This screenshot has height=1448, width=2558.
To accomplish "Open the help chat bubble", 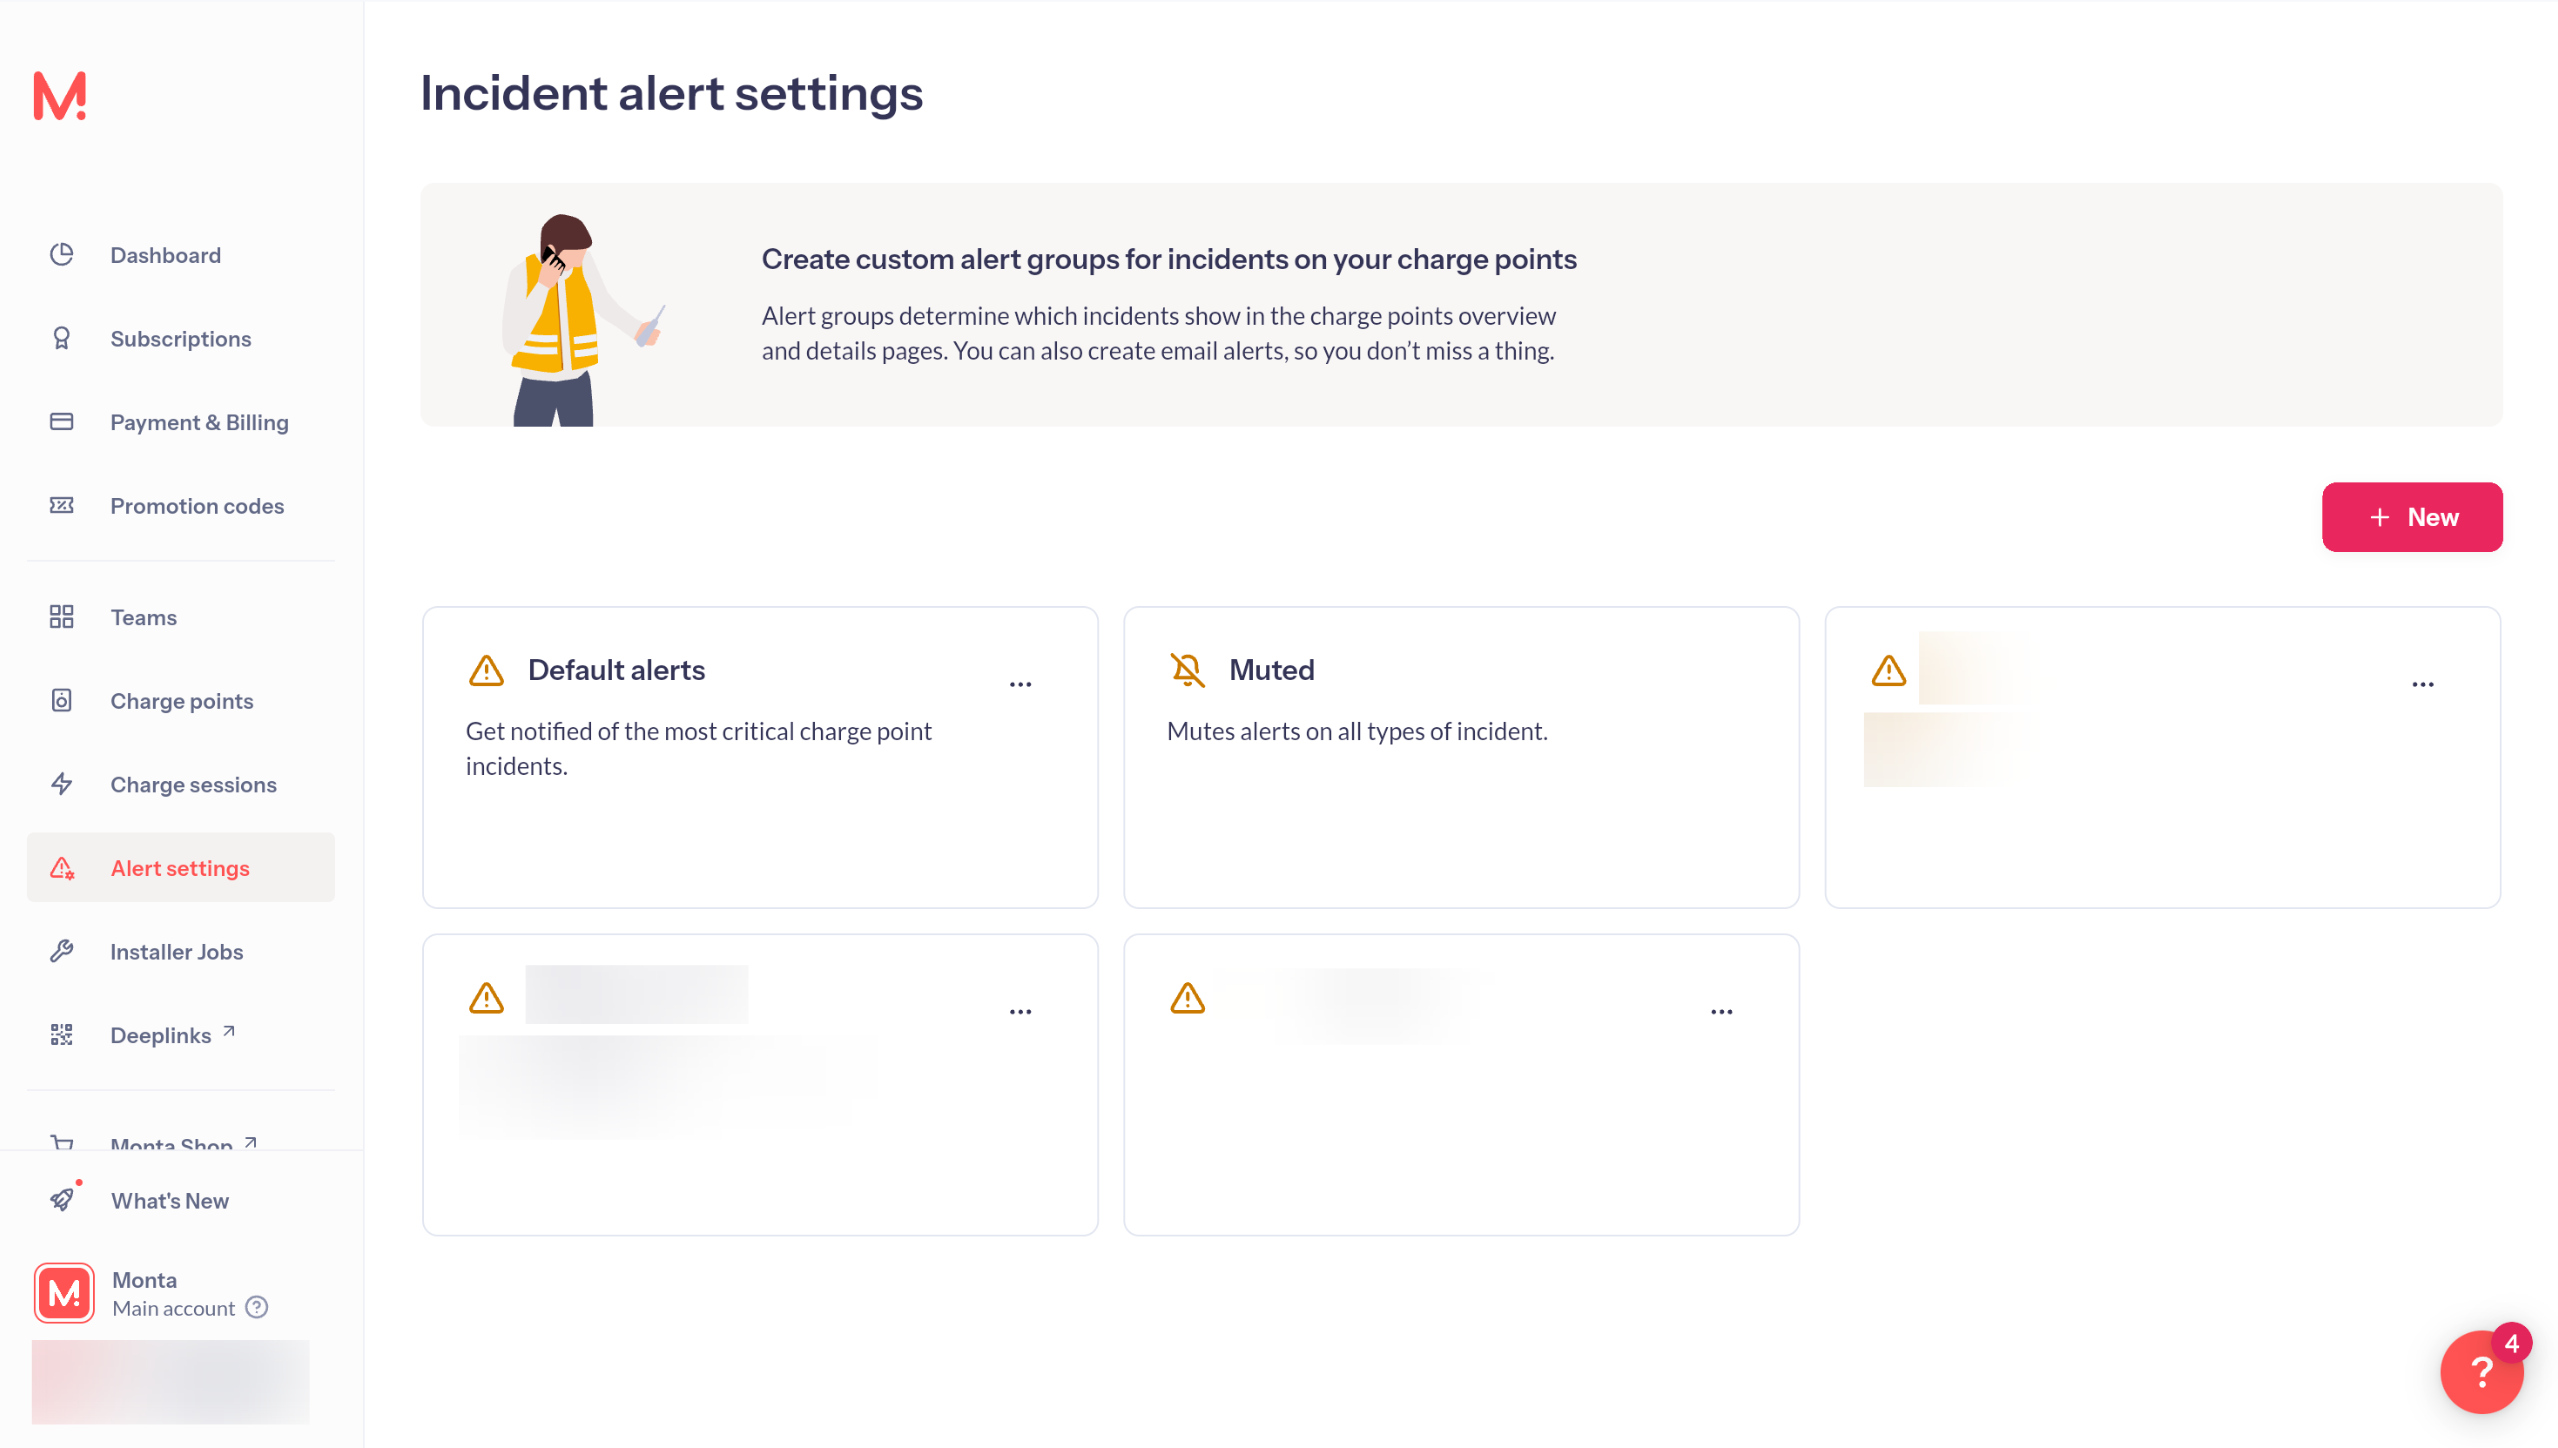I will (2480, 1372).
